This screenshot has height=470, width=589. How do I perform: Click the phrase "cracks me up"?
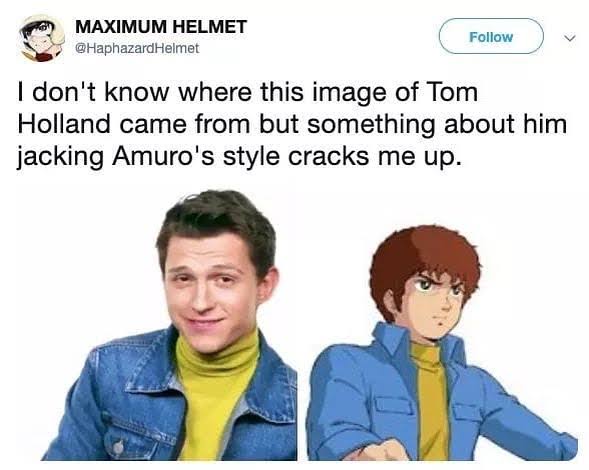[374, 156]
